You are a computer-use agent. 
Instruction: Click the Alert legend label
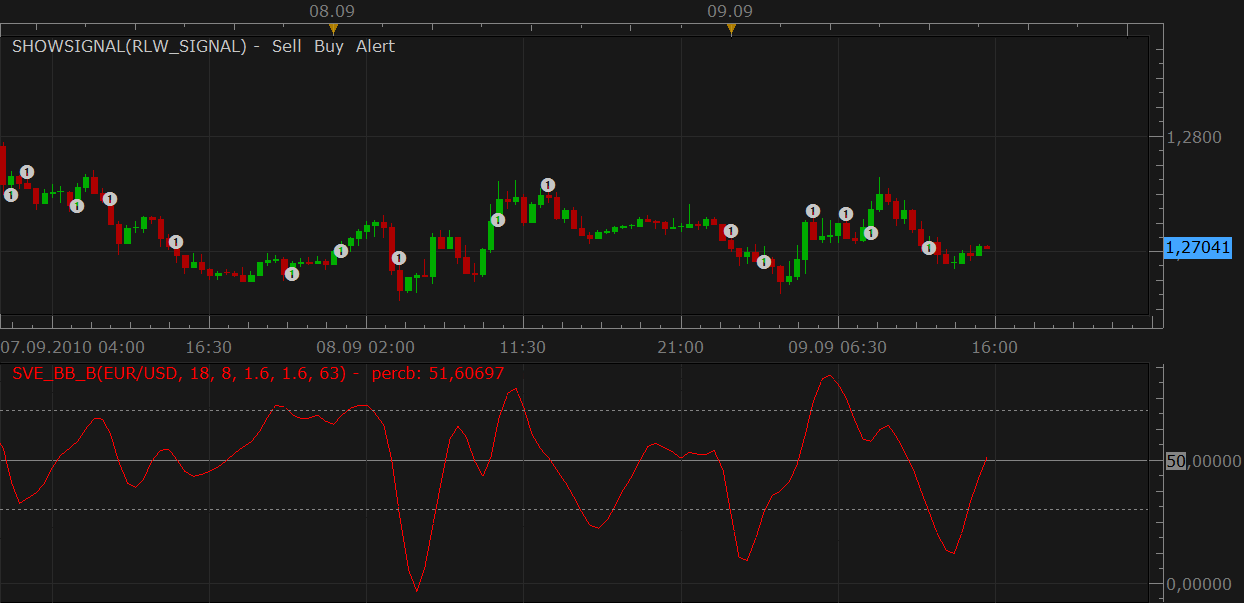coord(375,46)
